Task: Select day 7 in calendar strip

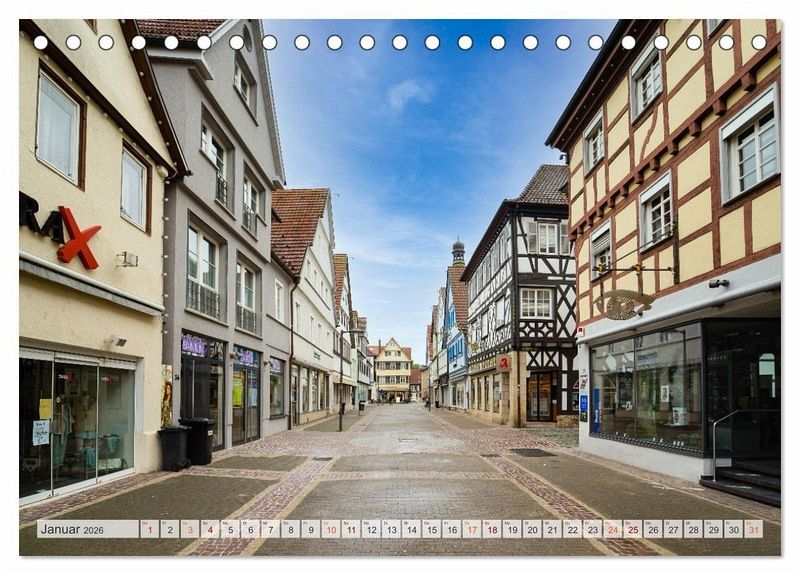Action: (270, 529)
